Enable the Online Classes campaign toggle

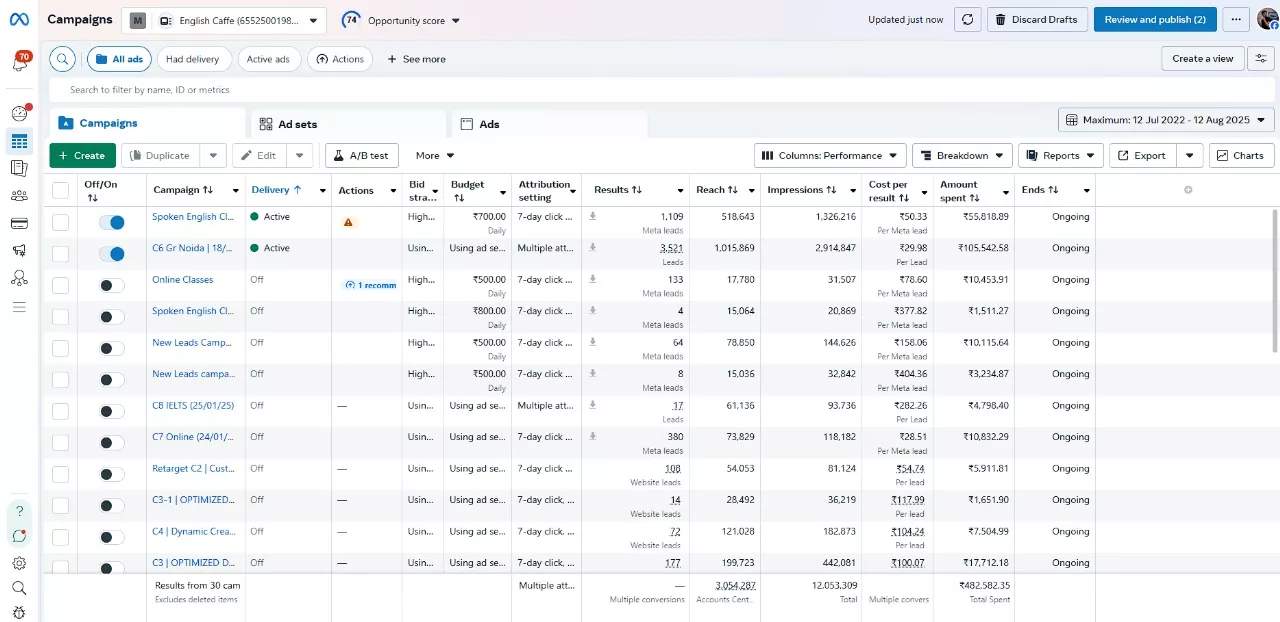pyautogui.click(x=111, y=286)
